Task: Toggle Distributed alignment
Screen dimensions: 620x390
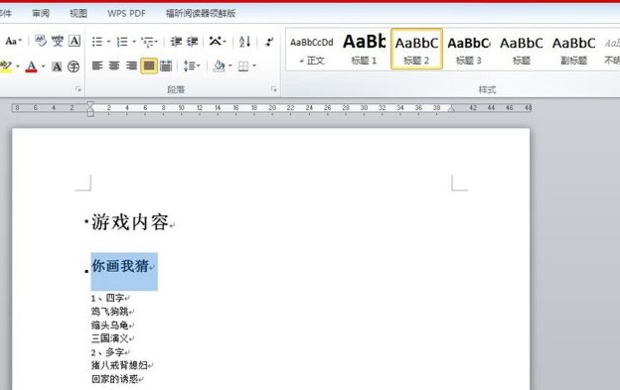Action: 166,66
